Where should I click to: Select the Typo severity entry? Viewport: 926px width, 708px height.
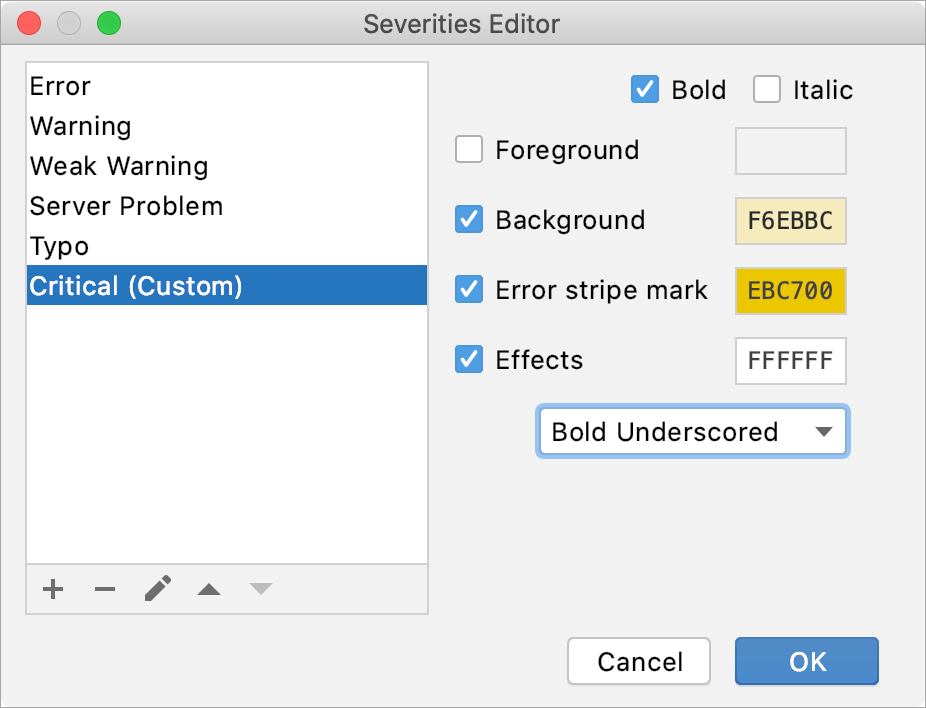coord(59,247)
